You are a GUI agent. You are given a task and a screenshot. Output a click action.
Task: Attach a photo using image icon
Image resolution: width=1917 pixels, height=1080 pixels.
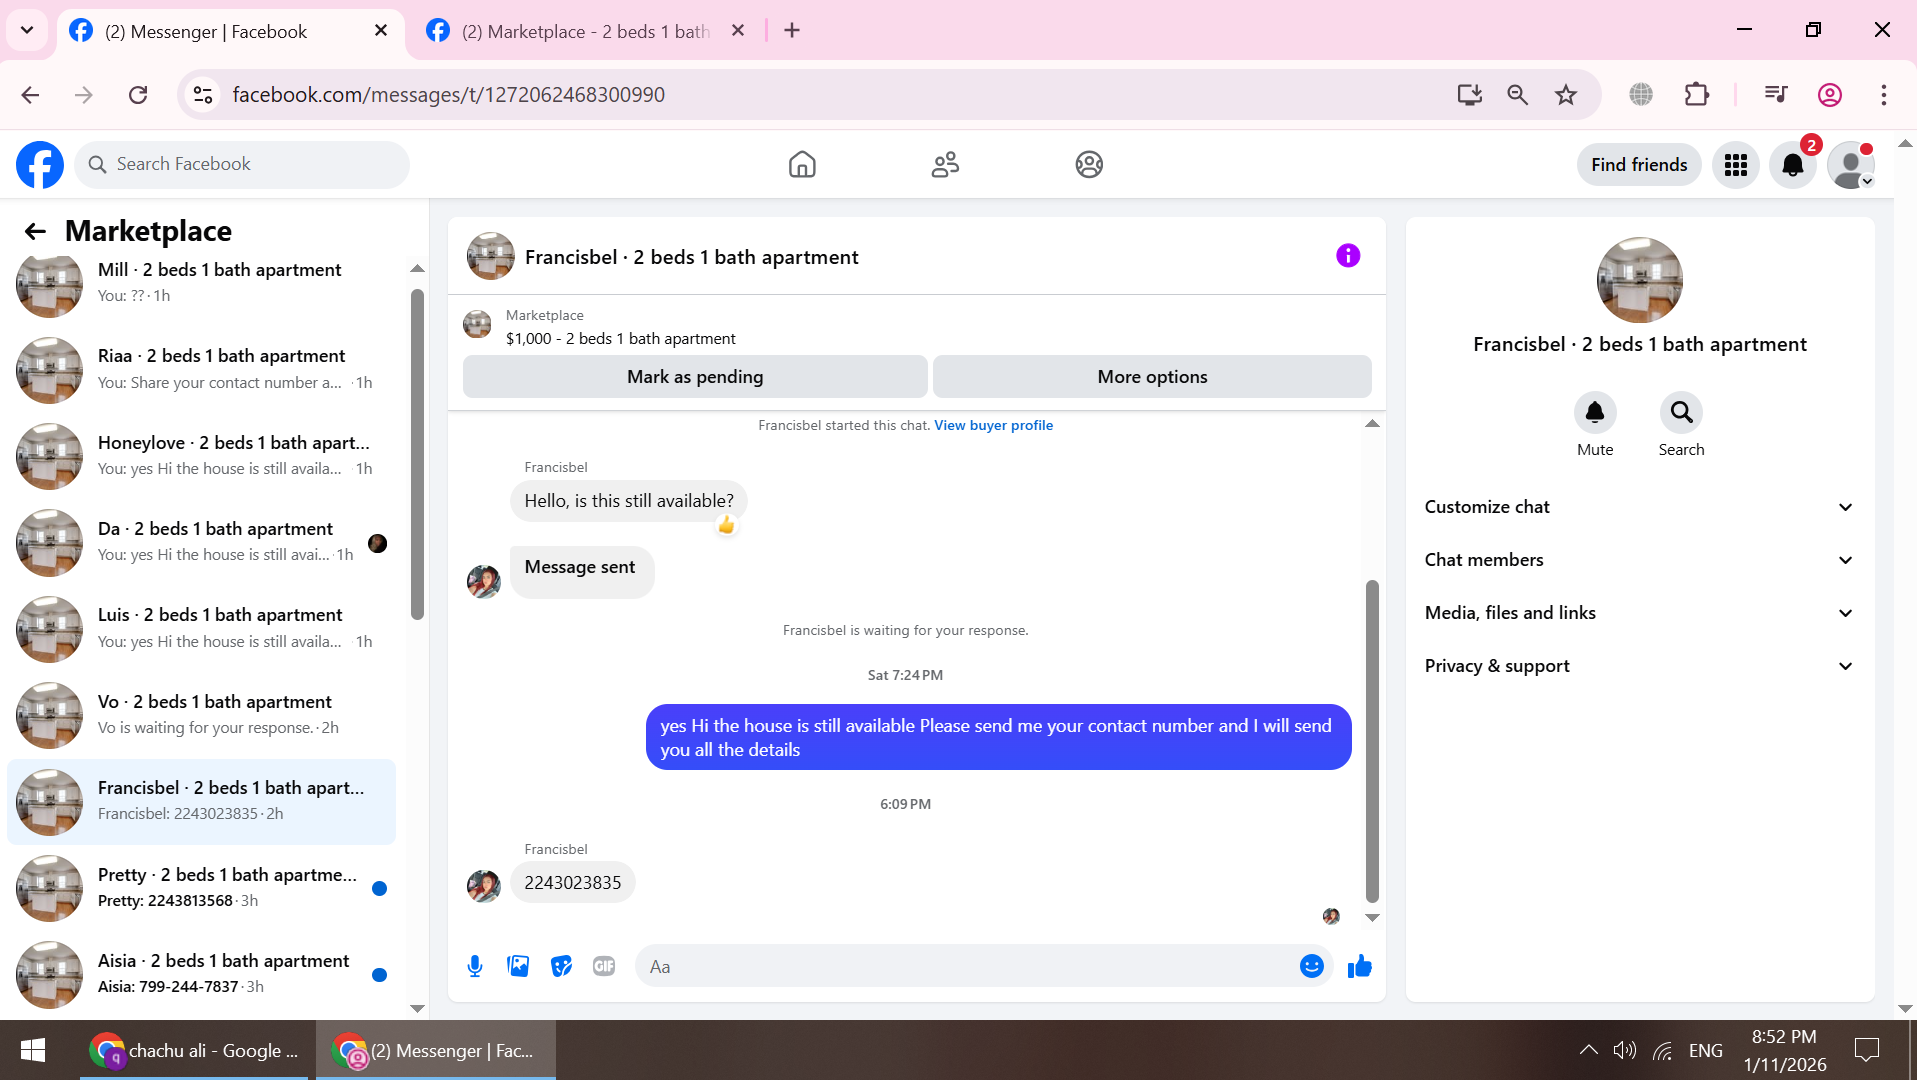(x=518, y=966)
